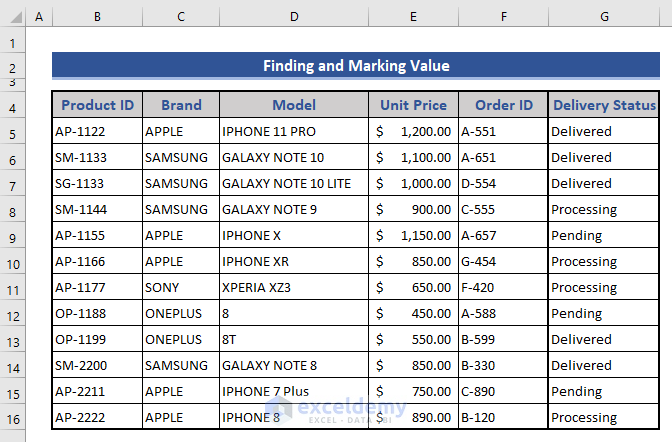Click the 'Order ID' header cell
Viewport: 672px width, 442px height.
click(504, 105)
